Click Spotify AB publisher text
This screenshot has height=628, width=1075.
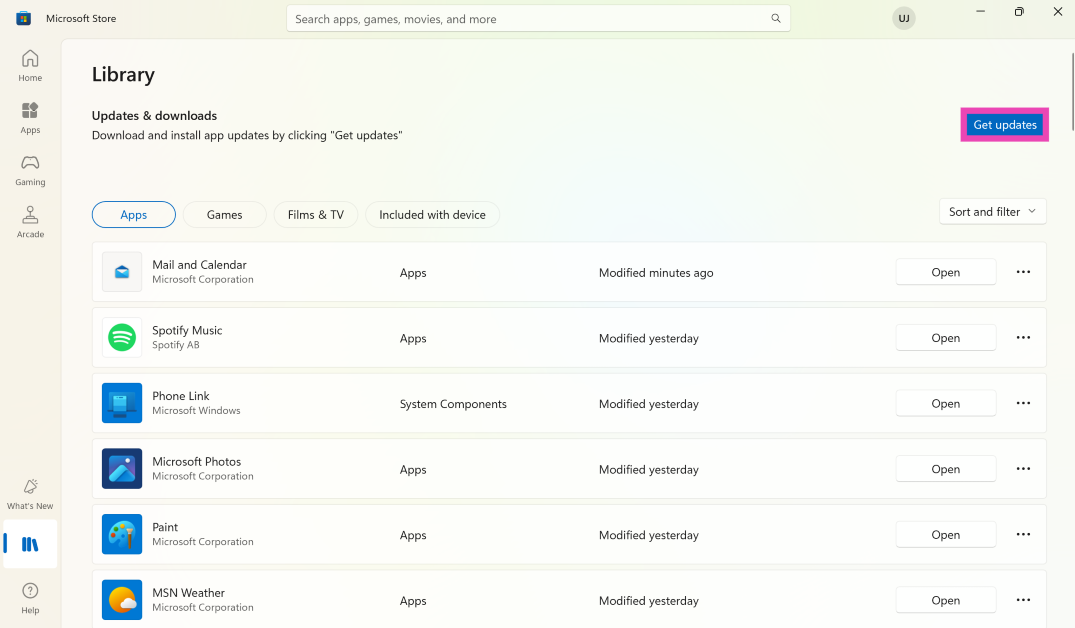[176, 345]
